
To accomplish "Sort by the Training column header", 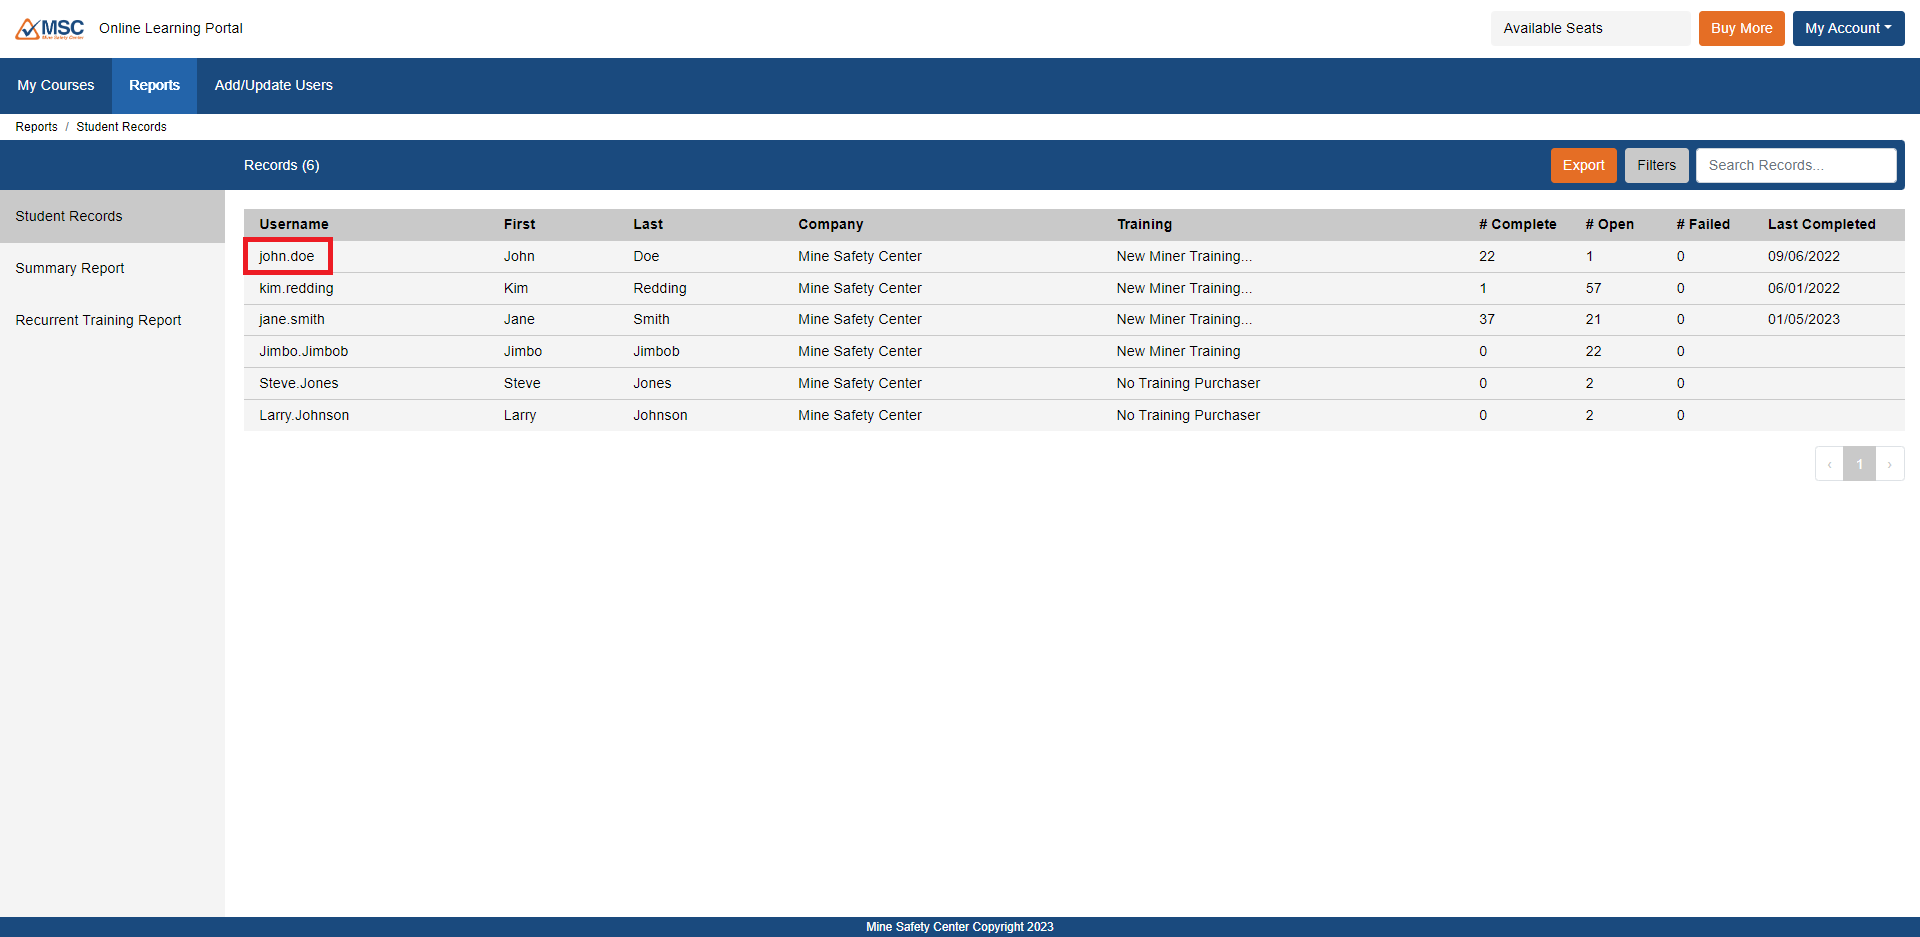I will click(x=1144, y=224).
